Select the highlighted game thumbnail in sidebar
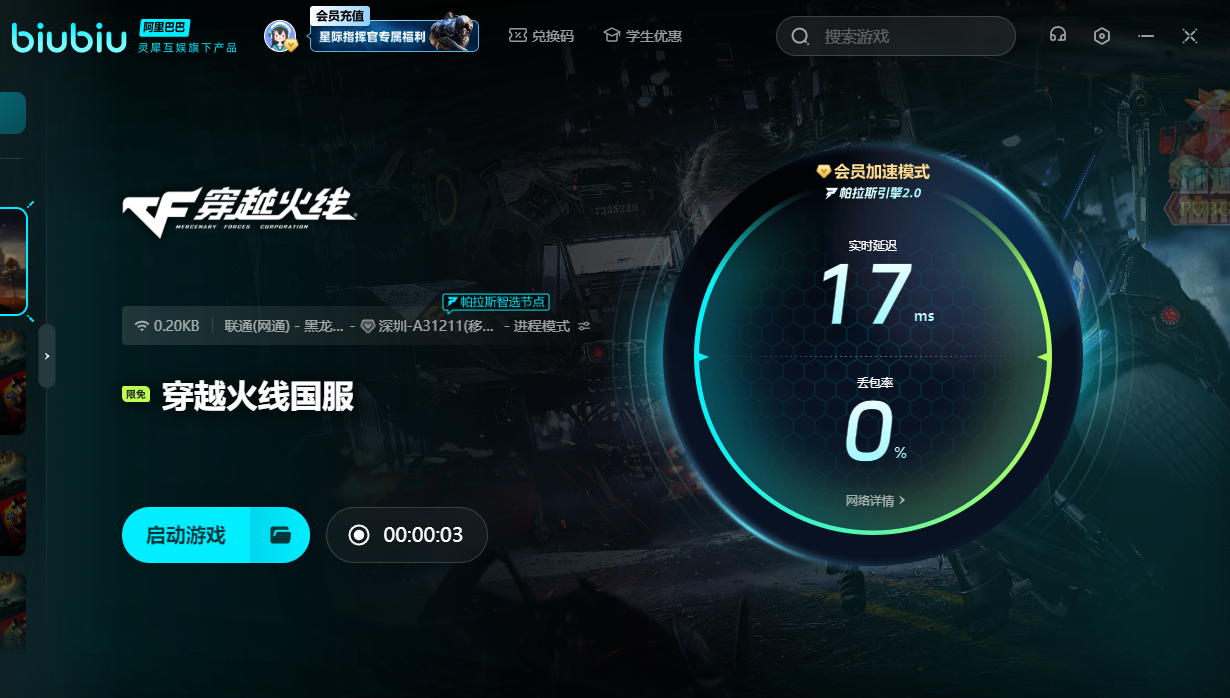Viewport: 1230px width, 698px height. tap(12, 262)
